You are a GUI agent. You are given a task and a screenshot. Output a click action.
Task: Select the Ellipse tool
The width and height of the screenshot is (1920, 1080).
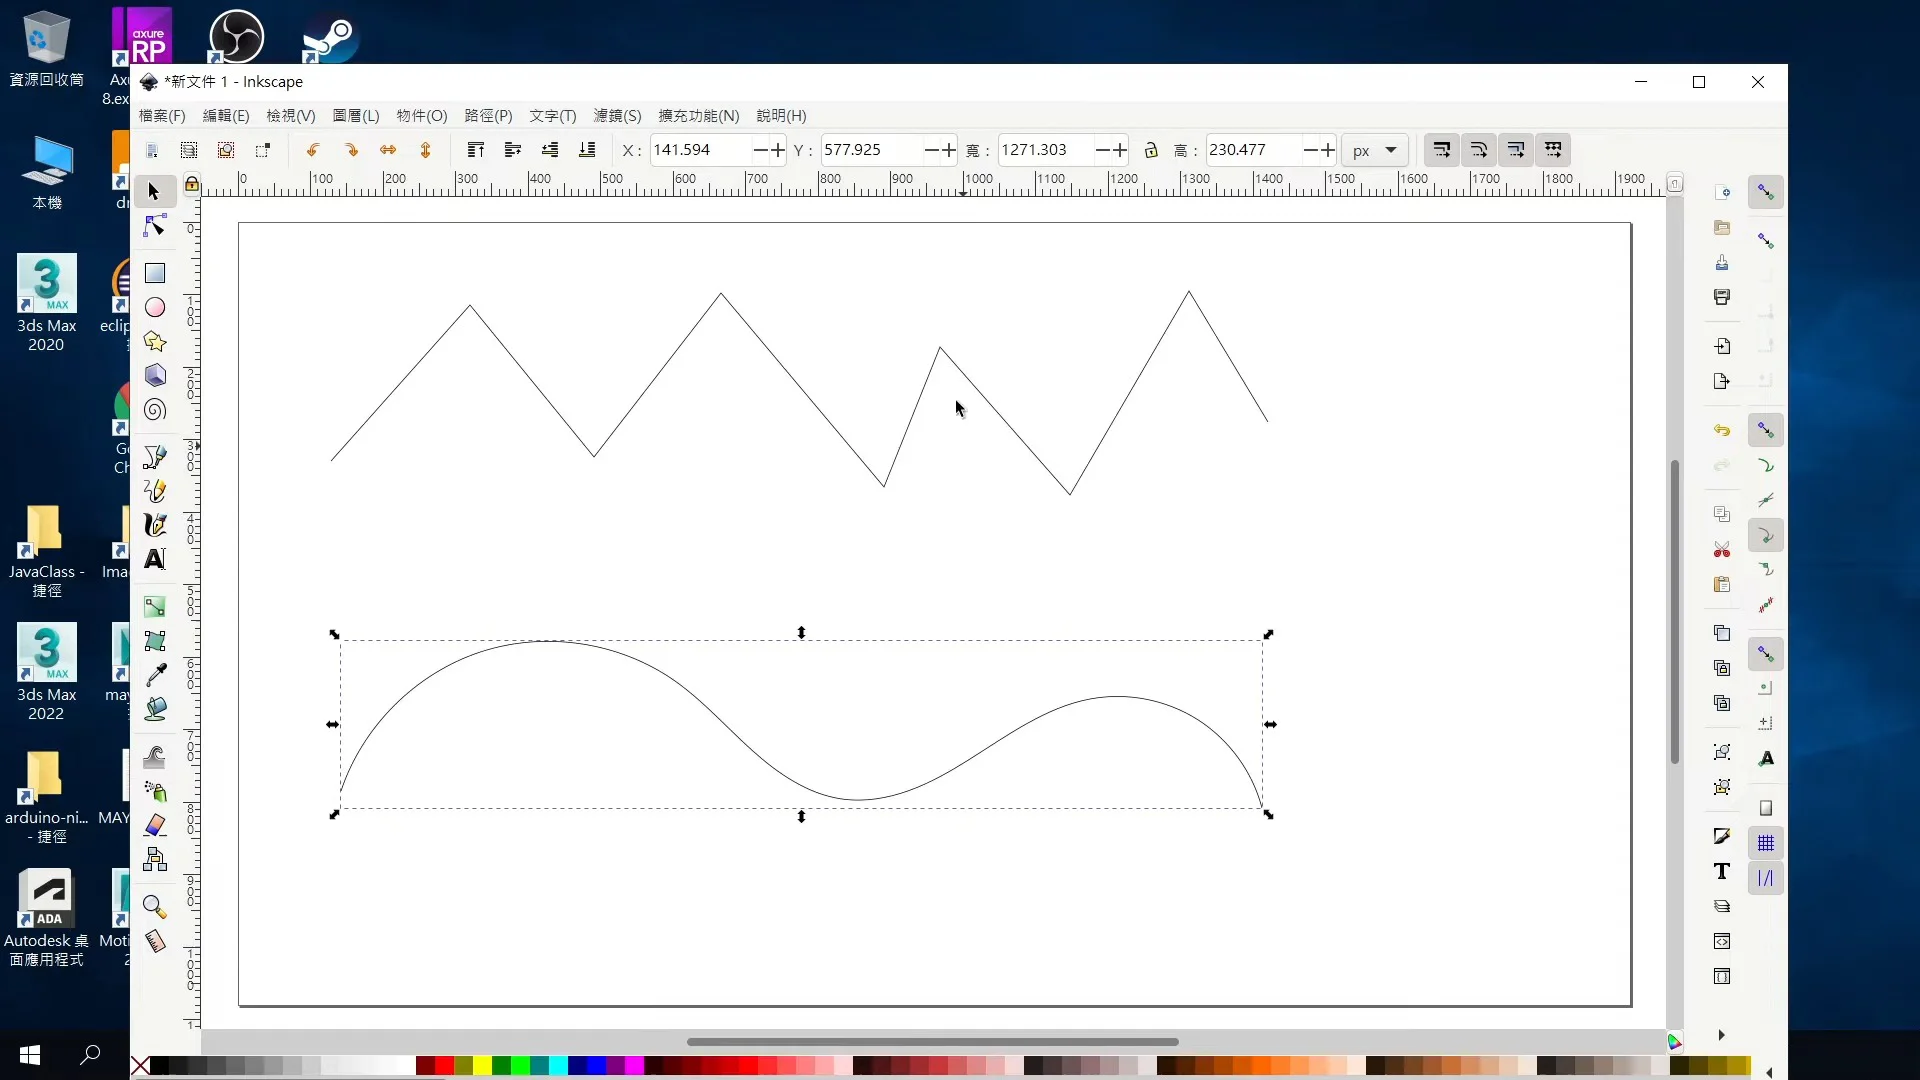(154, 308)
